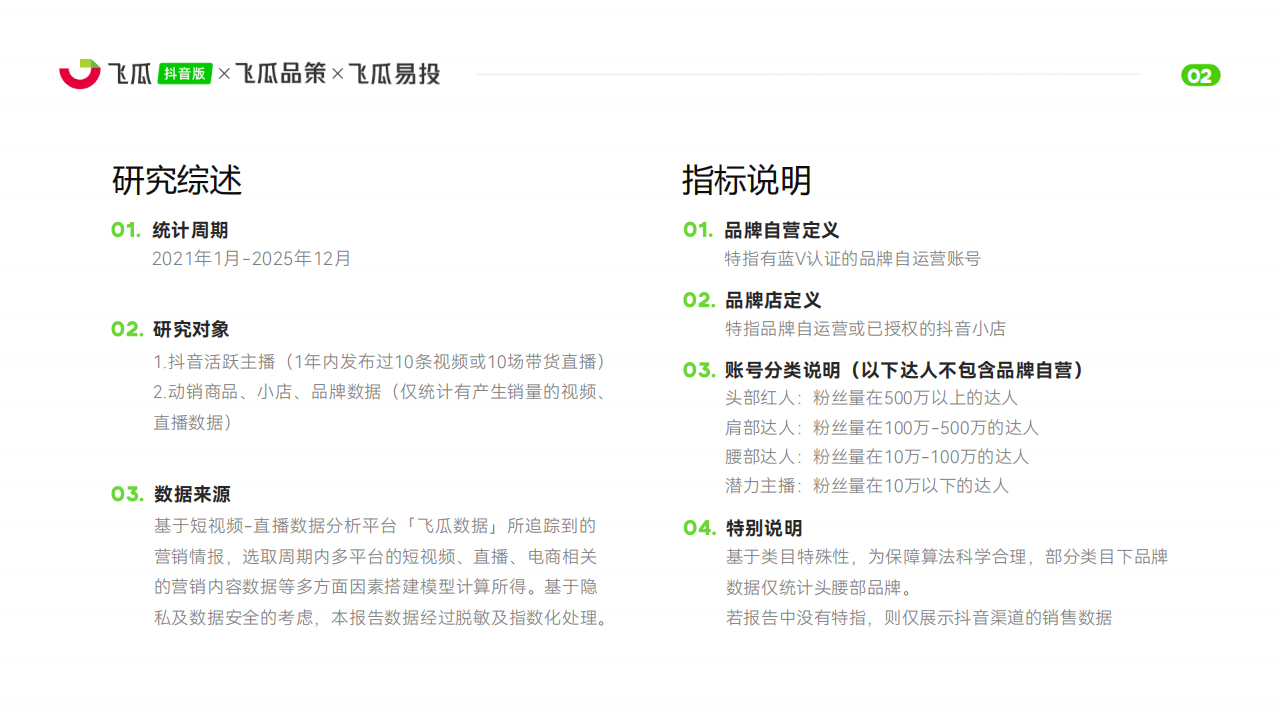This screenshot has width=1280, height=720.
Task: Click the 飞瓜品策 brand name in header
Action: pos(280,73)
